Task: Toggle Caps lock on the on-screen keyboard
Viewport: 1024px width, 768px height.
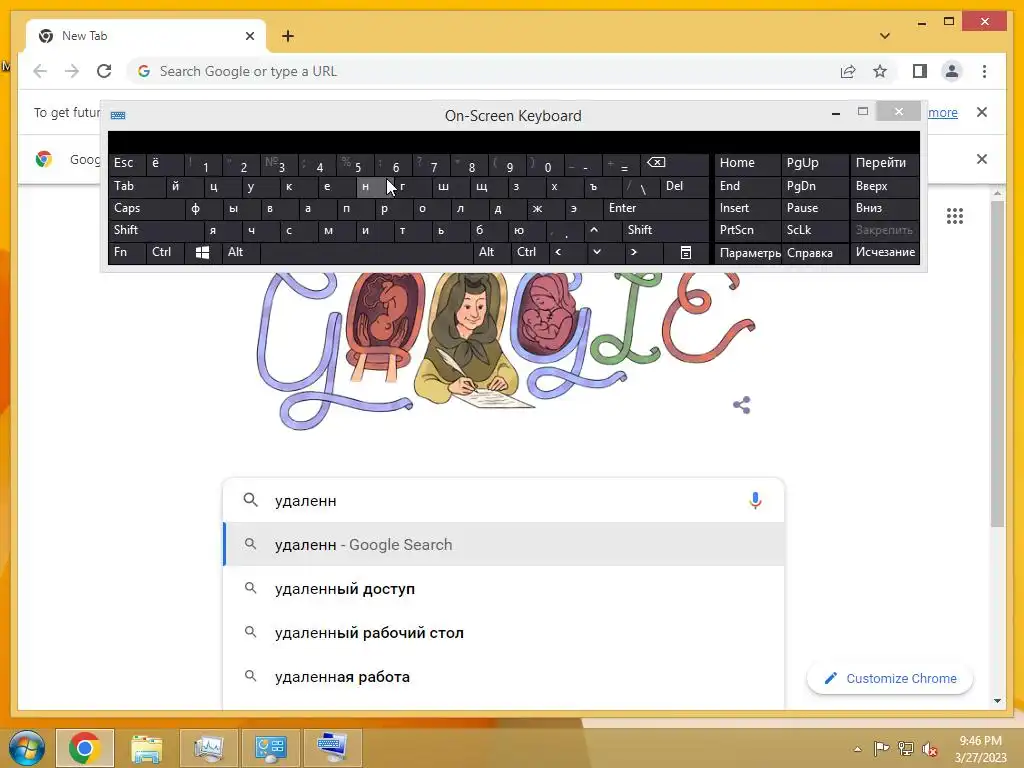Action: (x=146, y=208)
